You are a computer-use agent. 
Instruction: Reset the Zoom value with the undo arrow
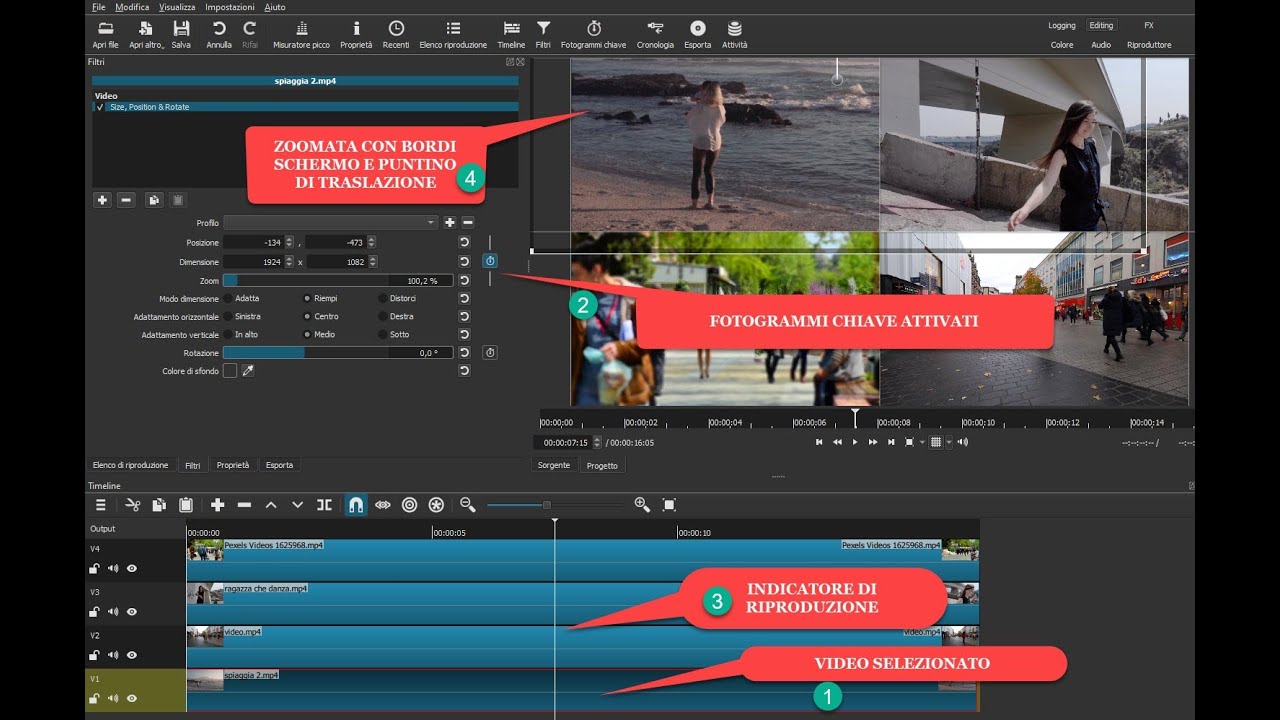tap(465, 280)
